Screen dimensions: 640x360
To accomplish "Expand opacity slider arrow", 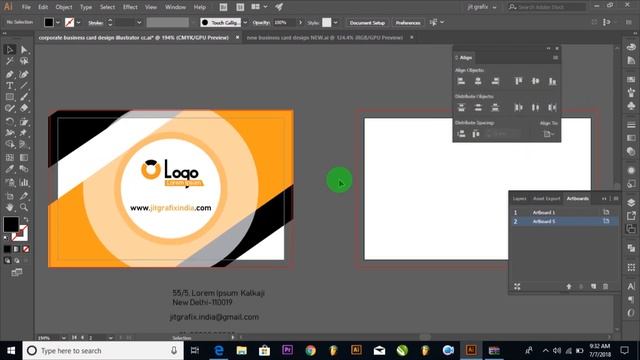I will coord(301,22).
